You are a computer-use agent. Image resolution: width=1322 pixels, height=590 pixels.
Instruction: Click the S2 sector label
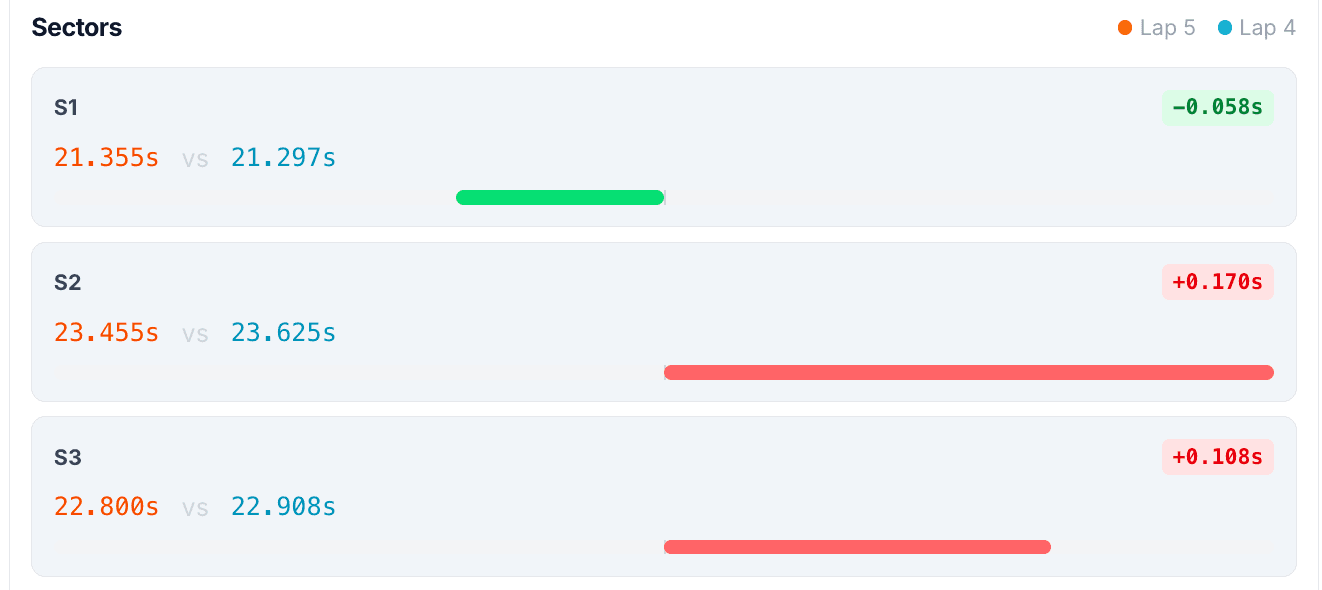pos(68,283)
